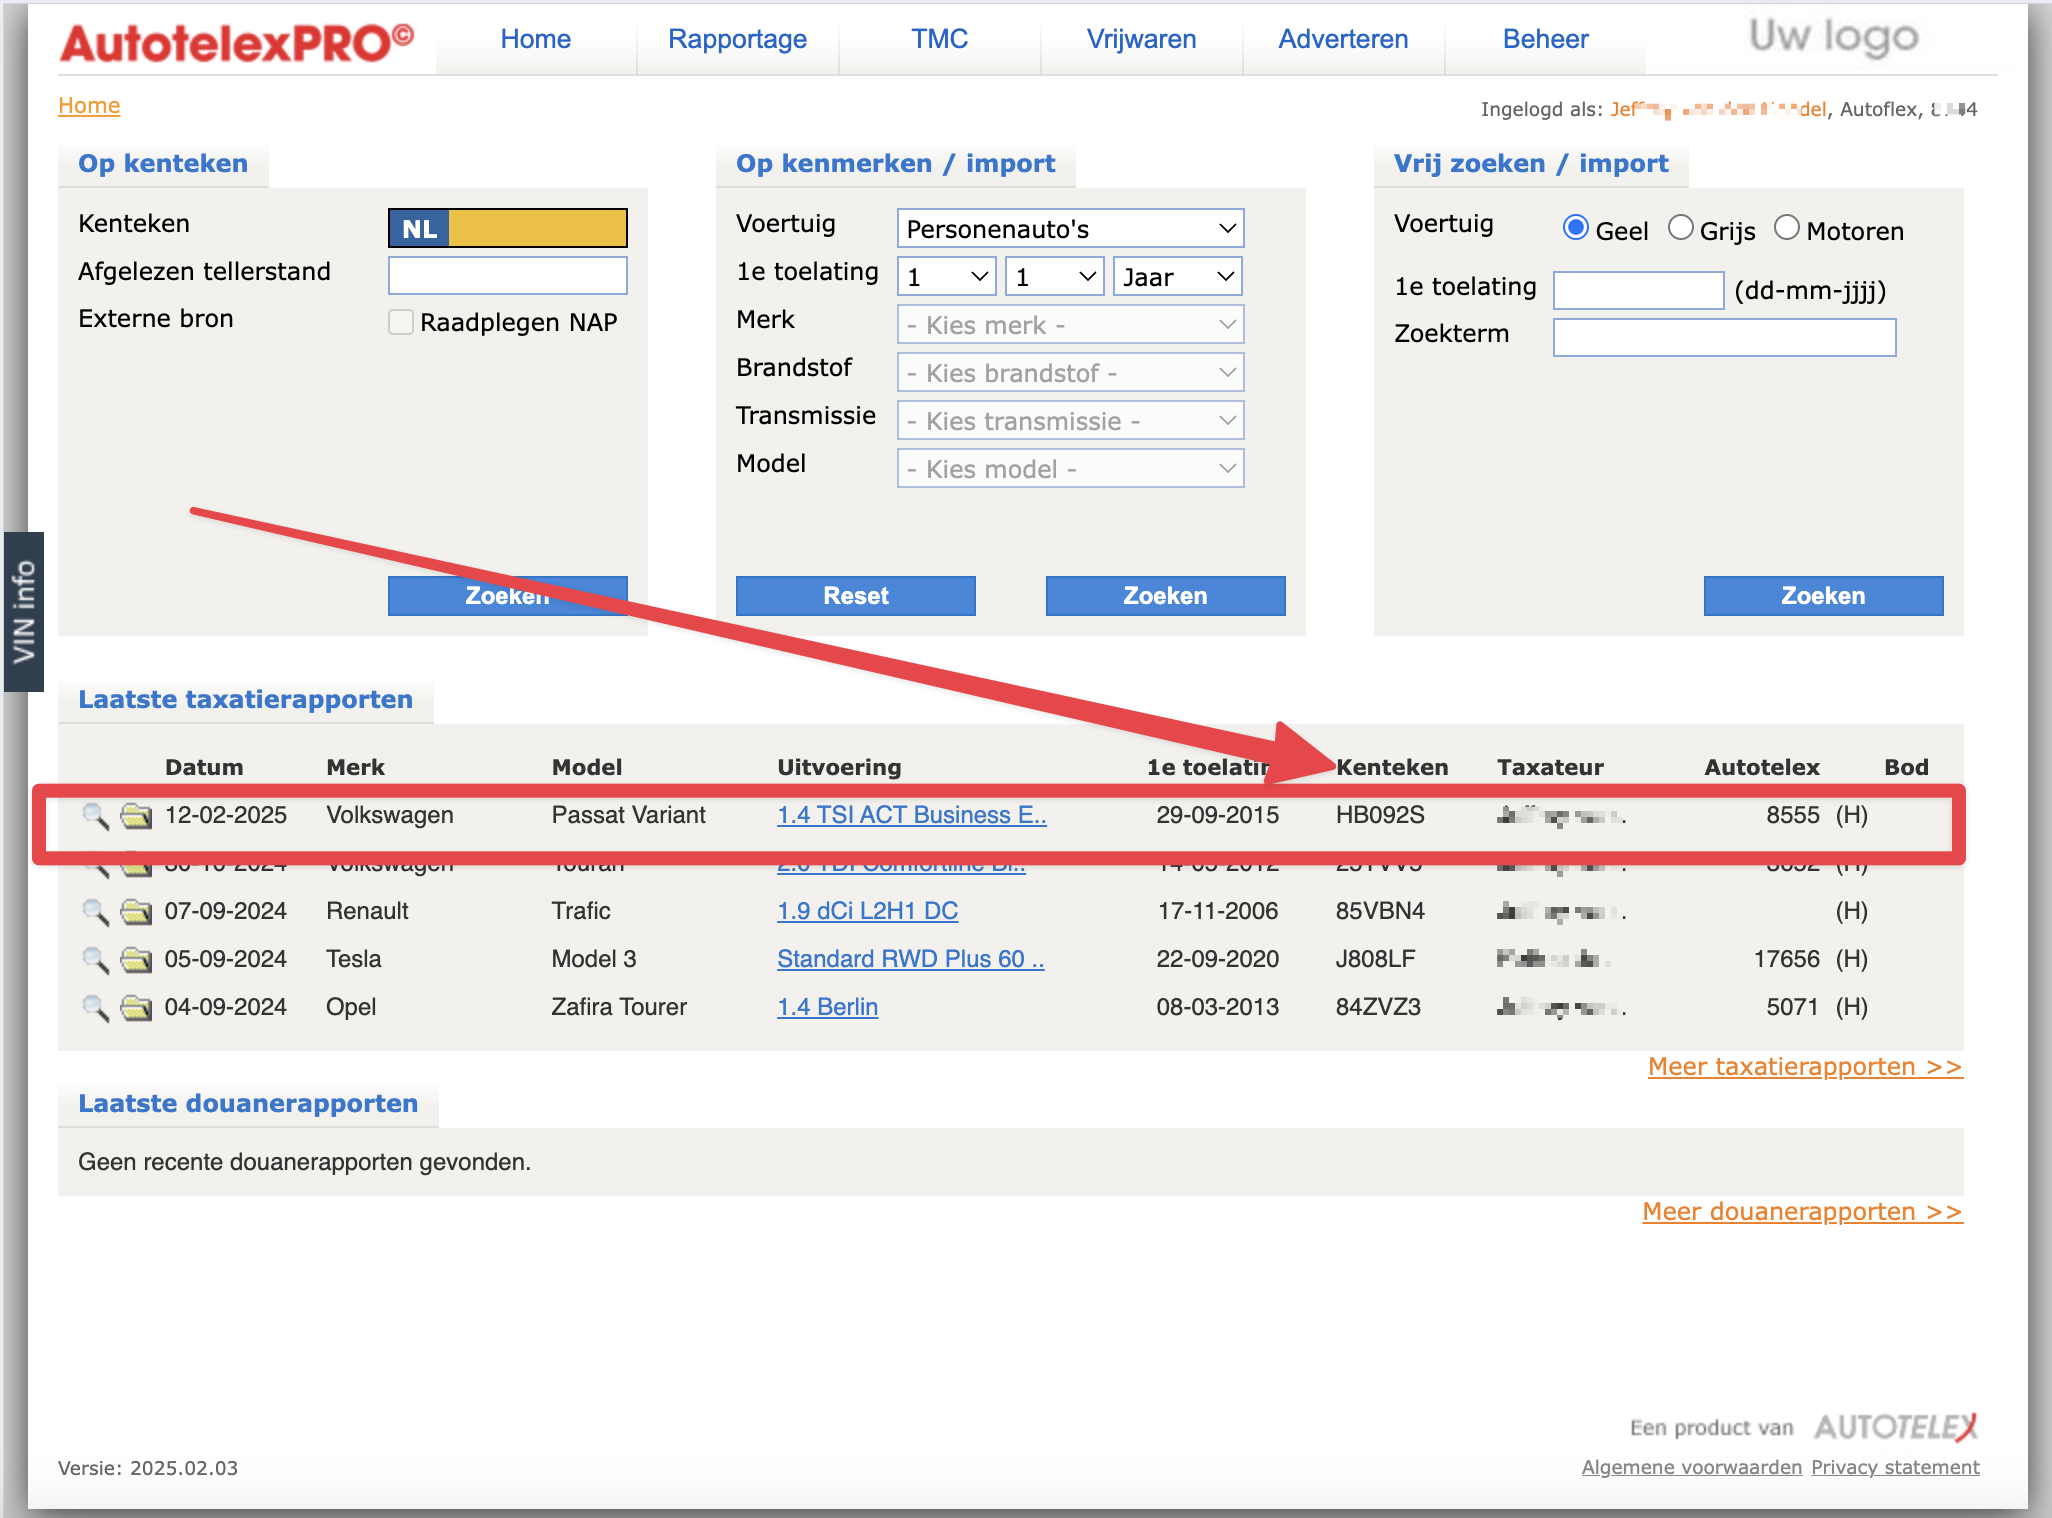Open the folder icon for Volkswagen Passat row

point(136,816)
